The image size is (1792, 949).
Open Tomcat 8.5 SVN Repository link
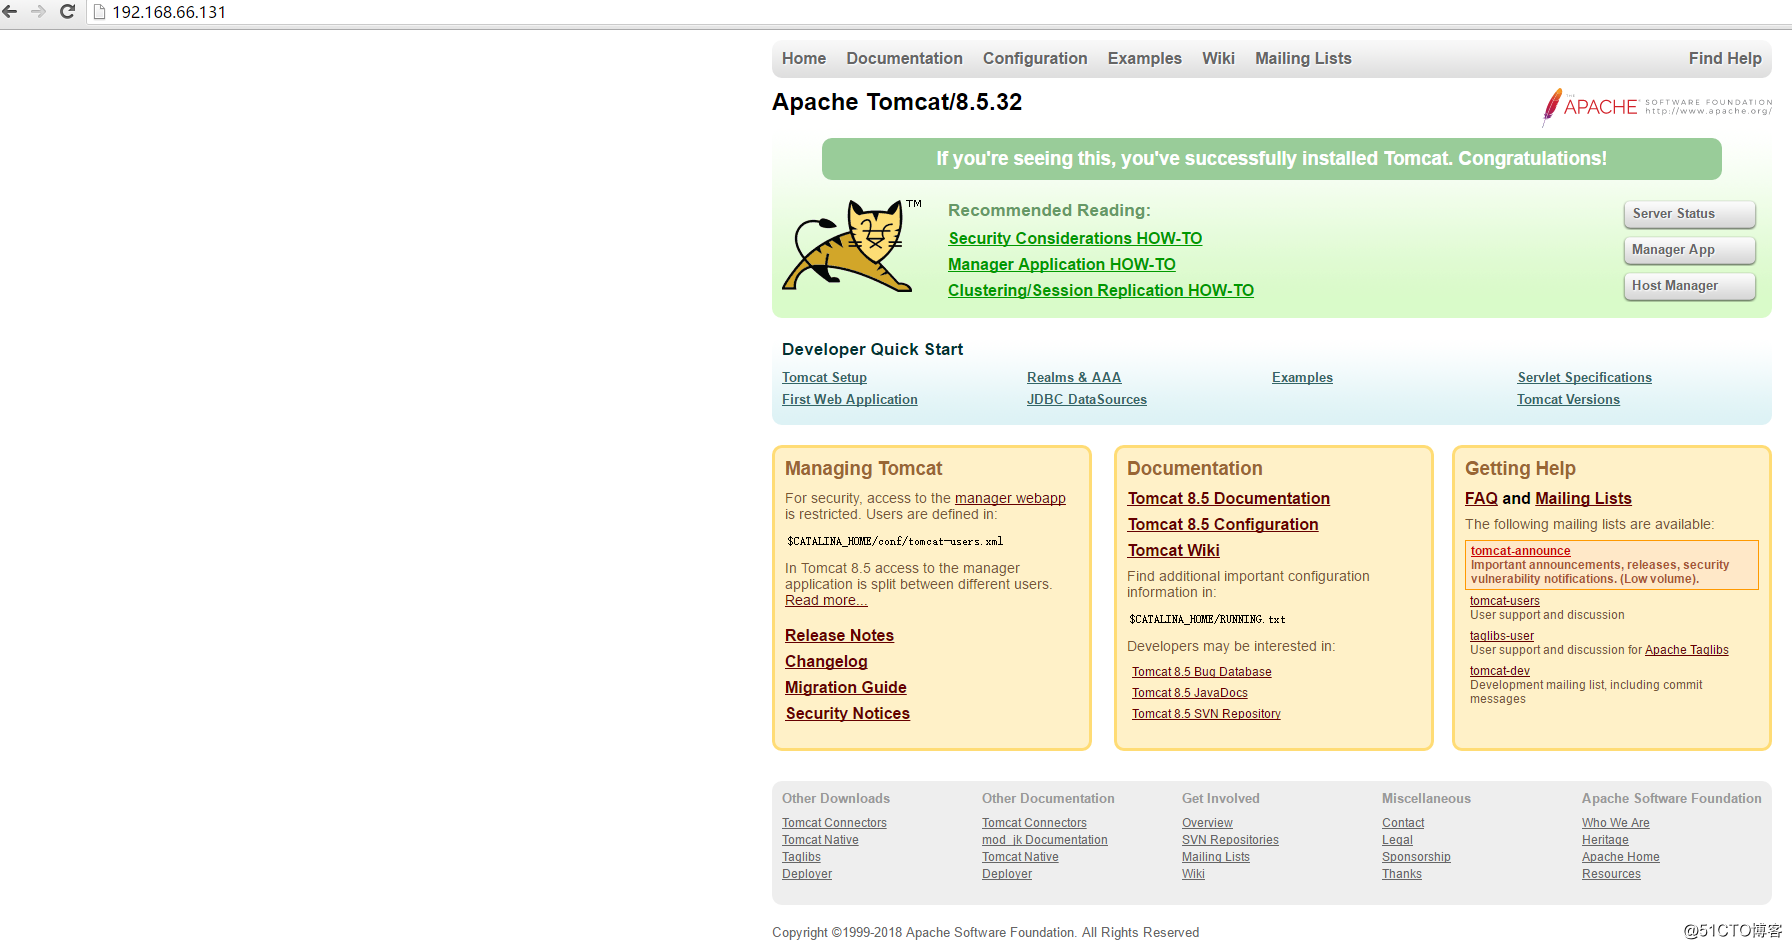1206,714
